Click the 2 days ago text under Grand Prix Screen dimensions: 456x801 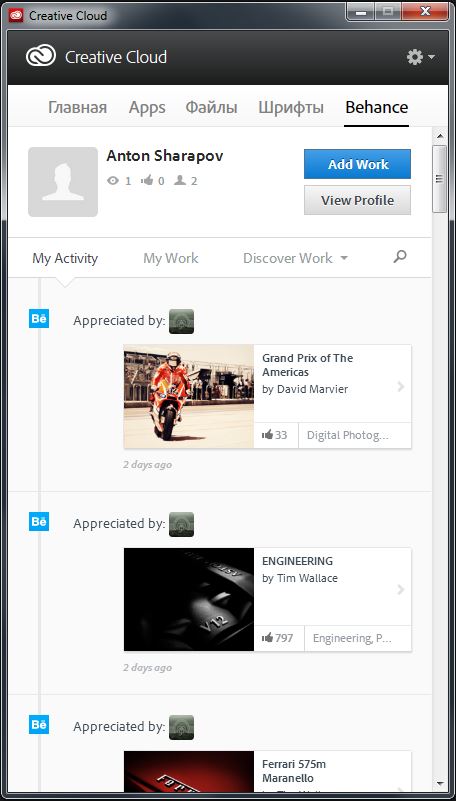coord(148,464)
